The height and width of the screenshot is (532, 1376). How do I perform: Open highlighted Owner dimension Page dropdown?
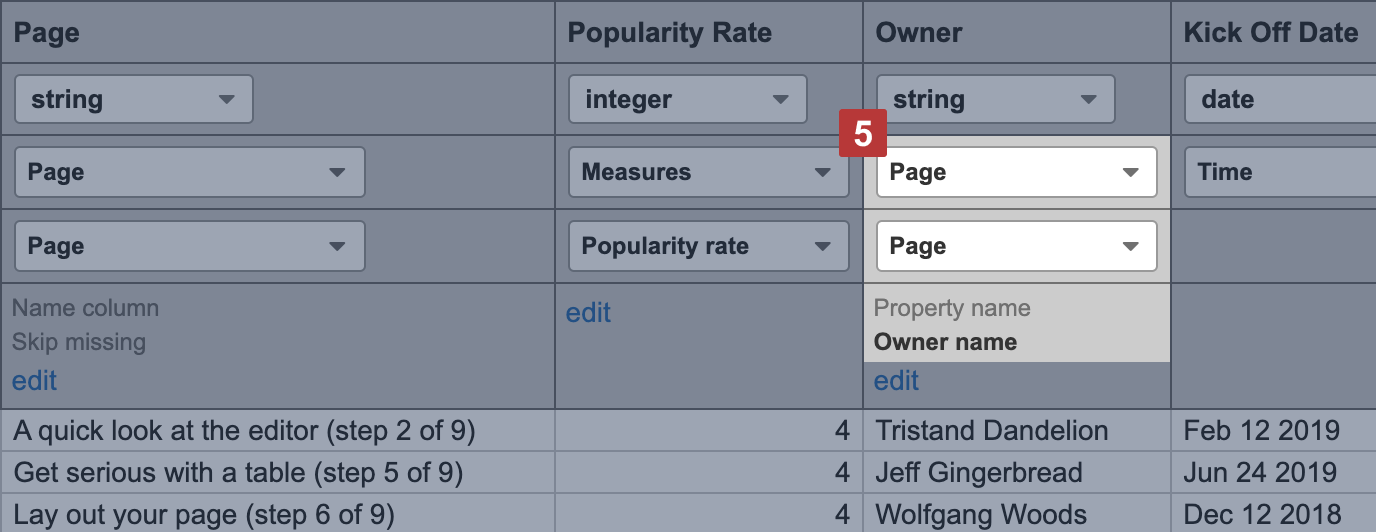[x=1016, y=172]
